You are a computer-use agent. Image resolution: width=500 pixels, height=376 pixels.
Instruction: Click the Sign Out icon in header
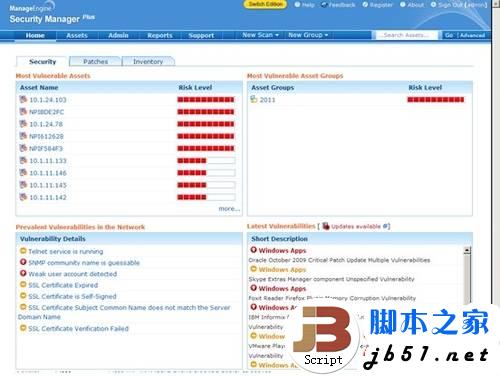(433, 5)
